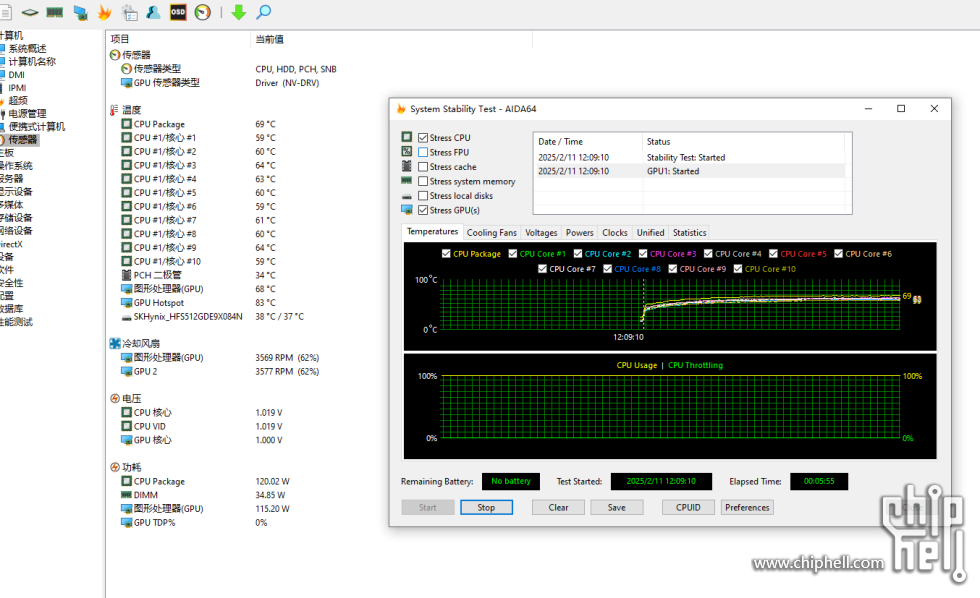Screen dimensions: 980x598
Task: Open the flame stability test toolbar icon
Action: point(104,12)
